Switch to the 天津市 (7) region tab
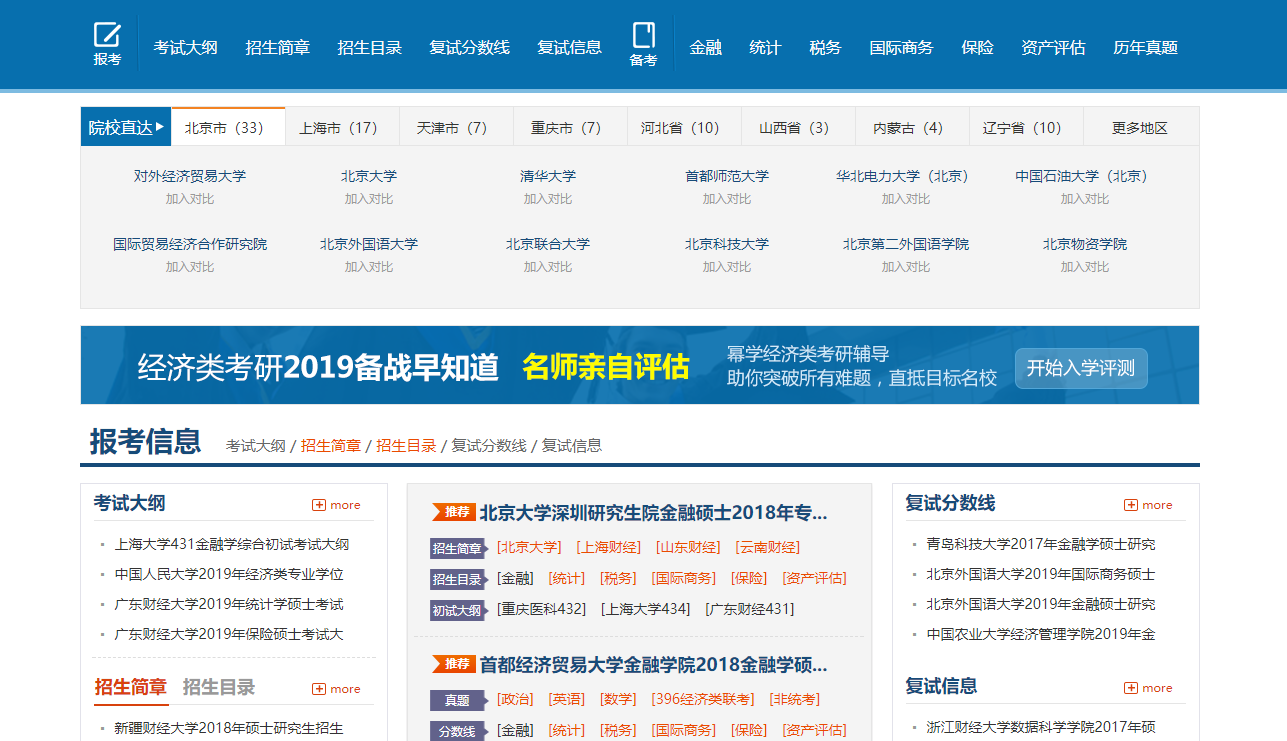The image size is (1287, 741). coord(456,128)
